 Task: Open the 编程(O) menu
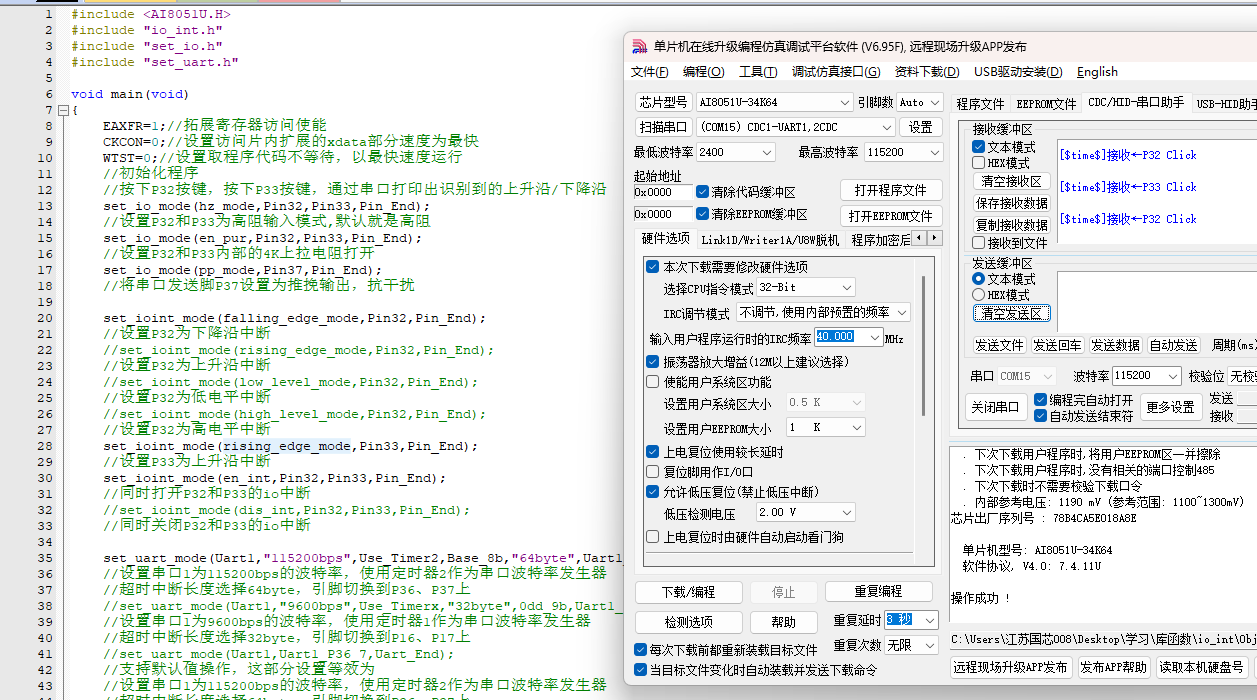click(x=704, y=72)
